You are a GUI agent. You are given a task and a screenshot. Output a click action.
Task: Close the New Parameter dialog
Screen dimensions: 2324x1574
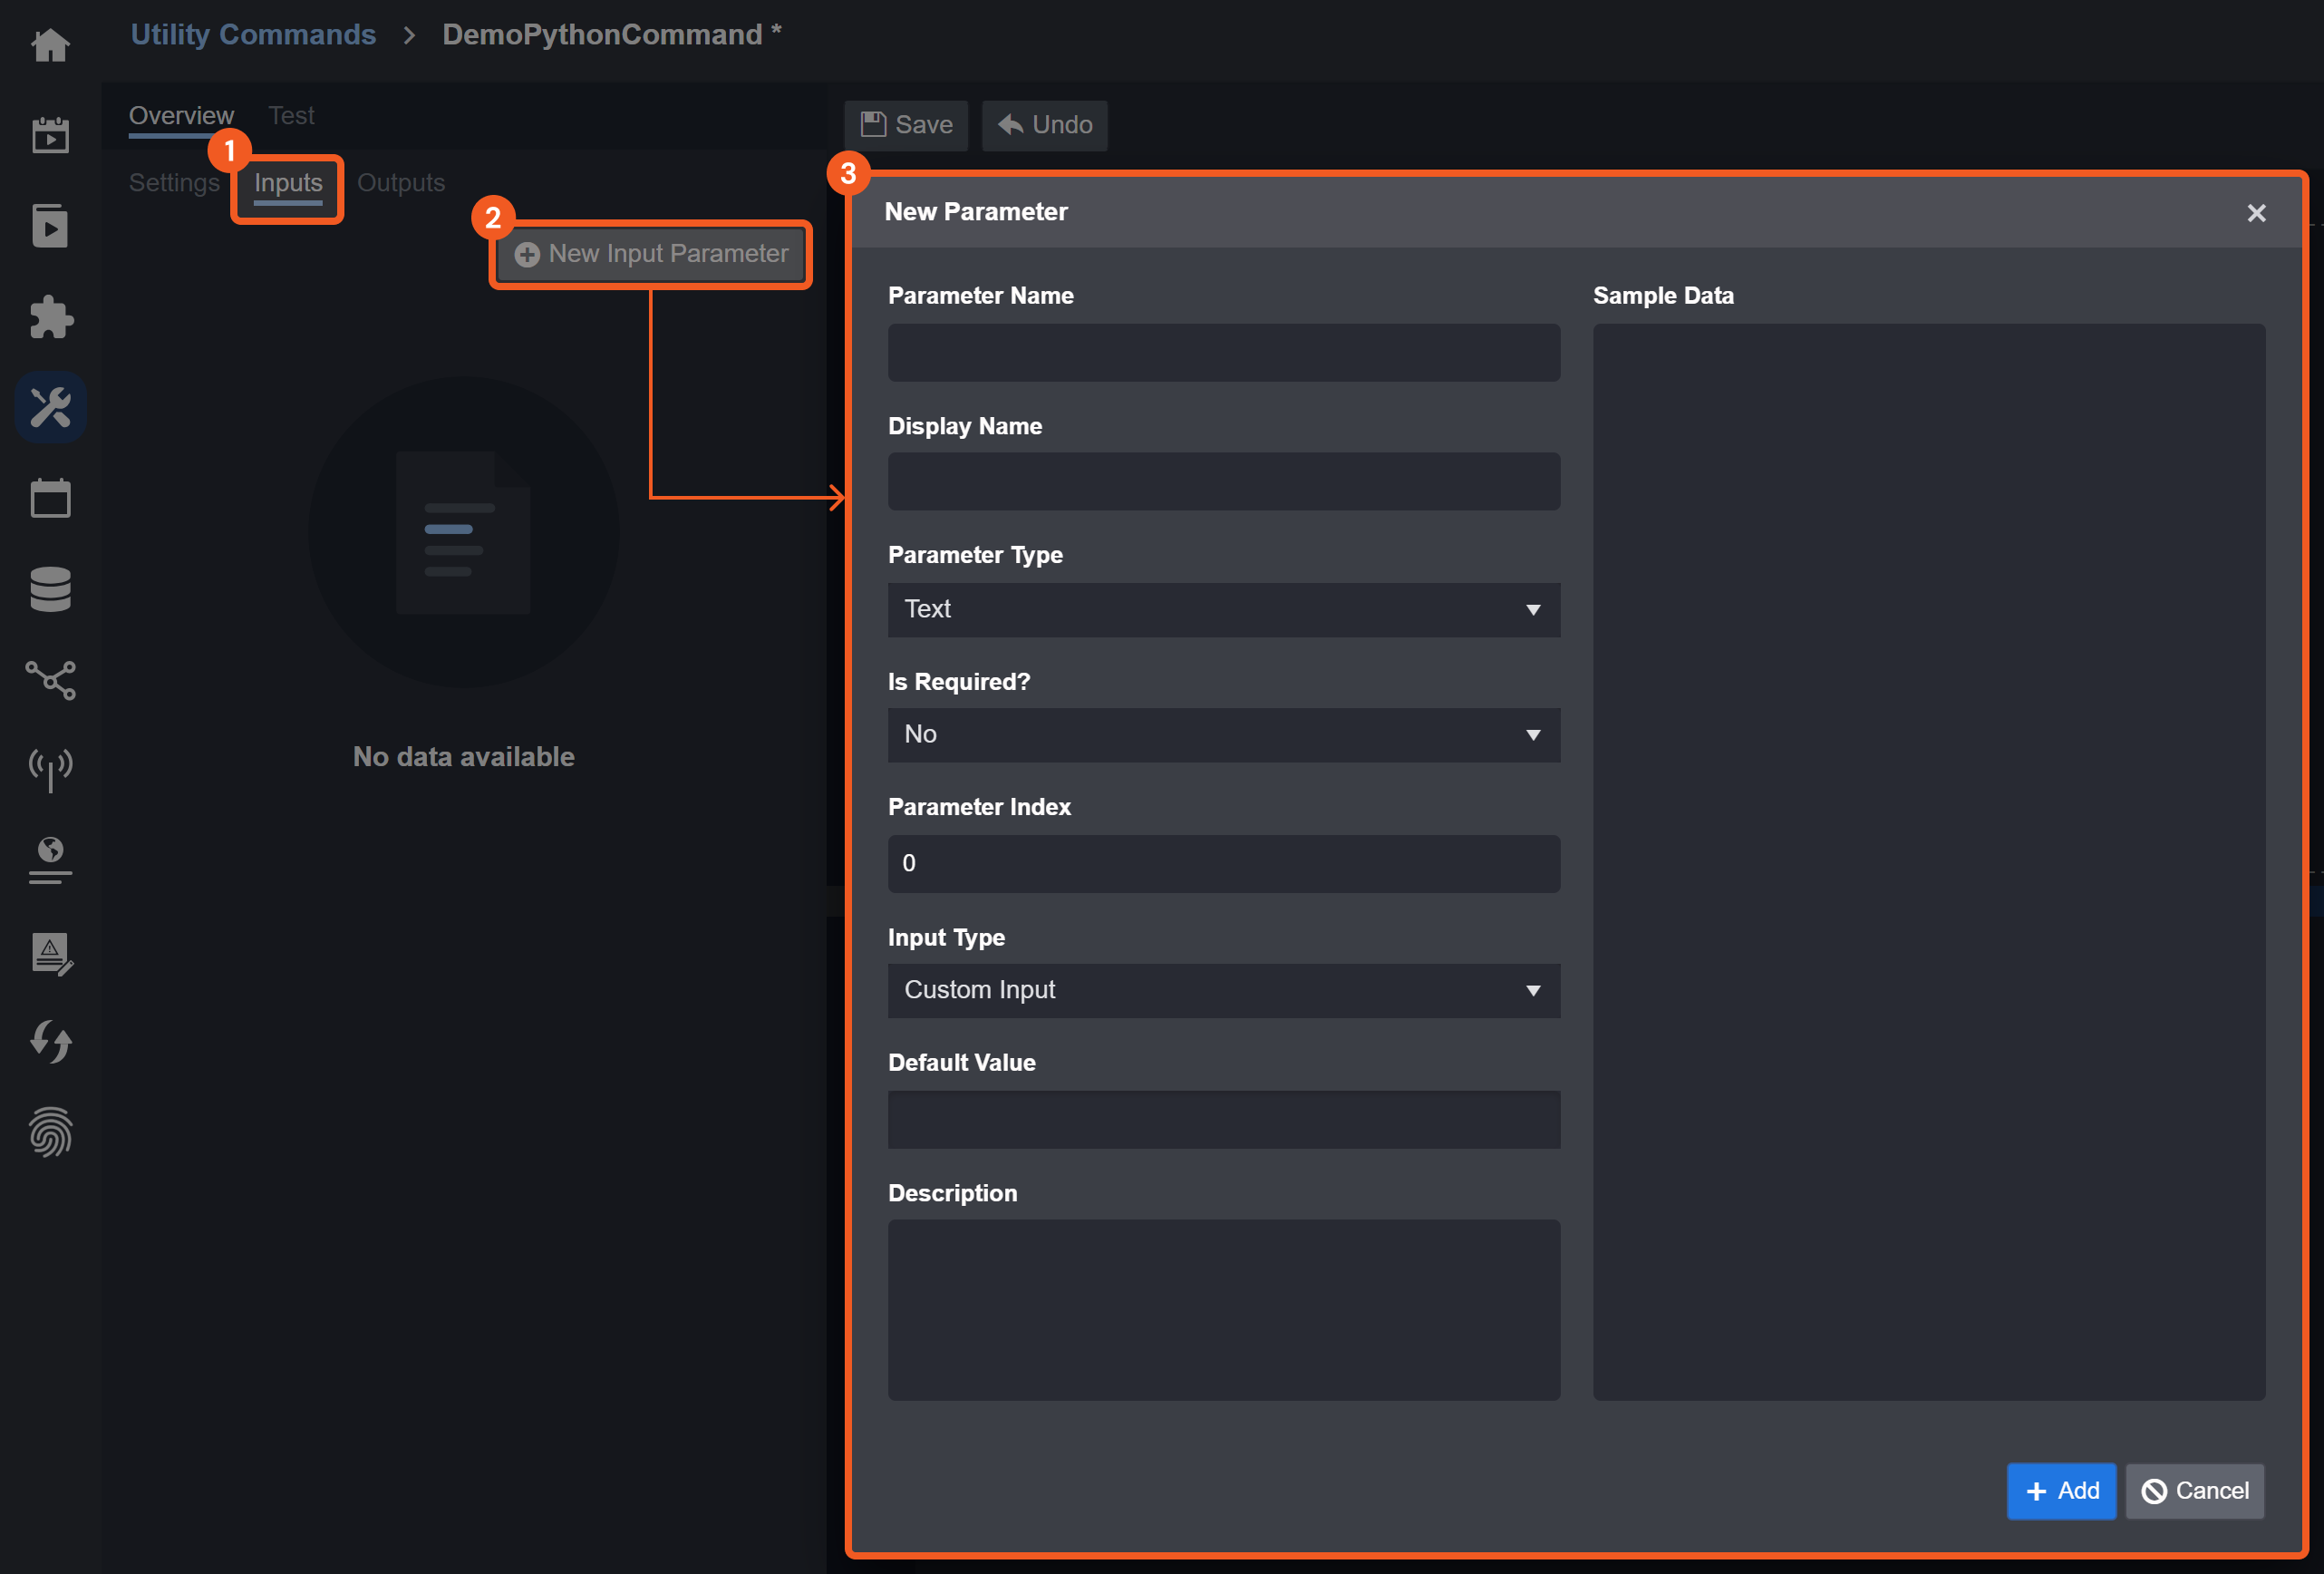[x=2256, y=213]
